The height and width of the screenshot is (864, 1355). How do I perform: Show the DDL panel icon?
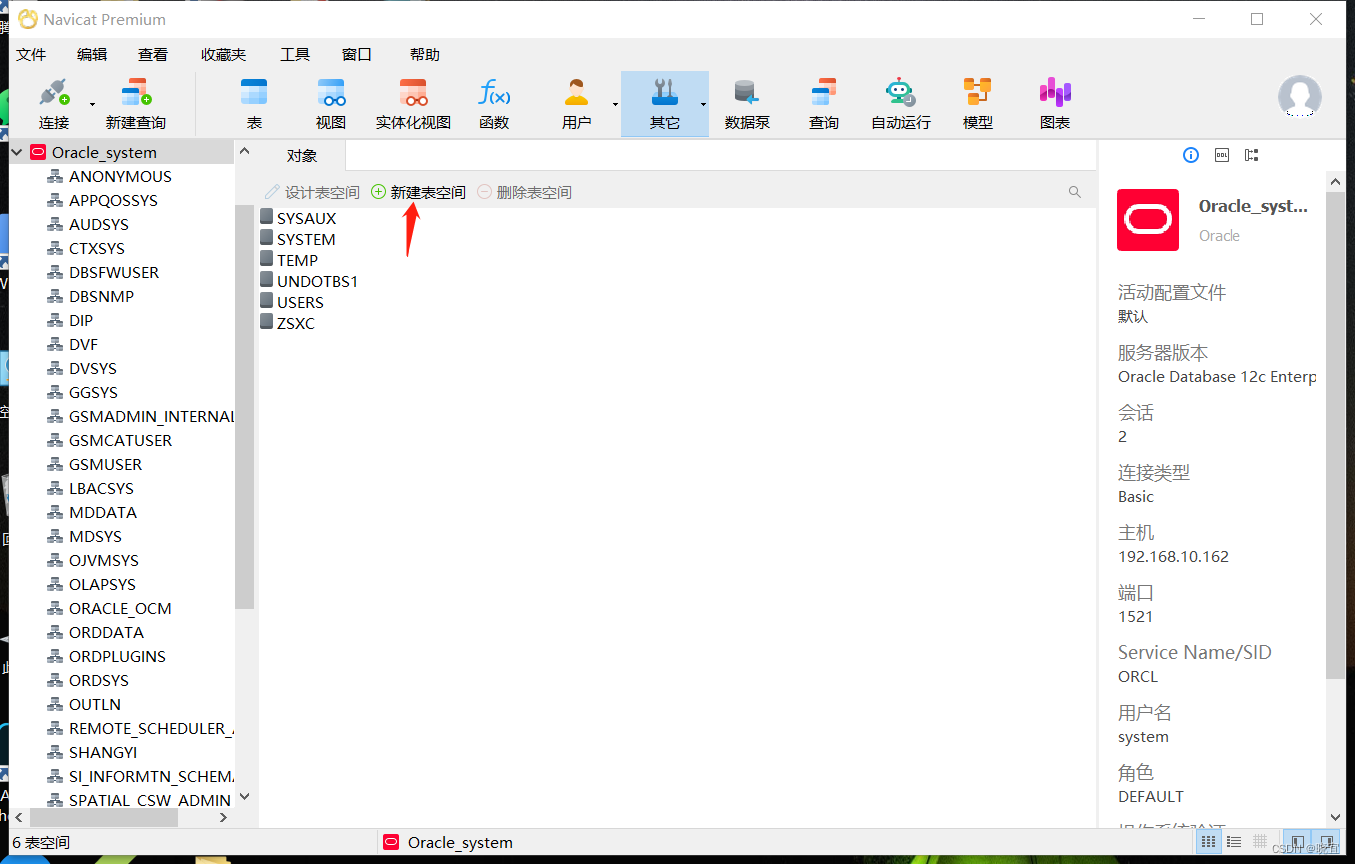[1221, 155]
